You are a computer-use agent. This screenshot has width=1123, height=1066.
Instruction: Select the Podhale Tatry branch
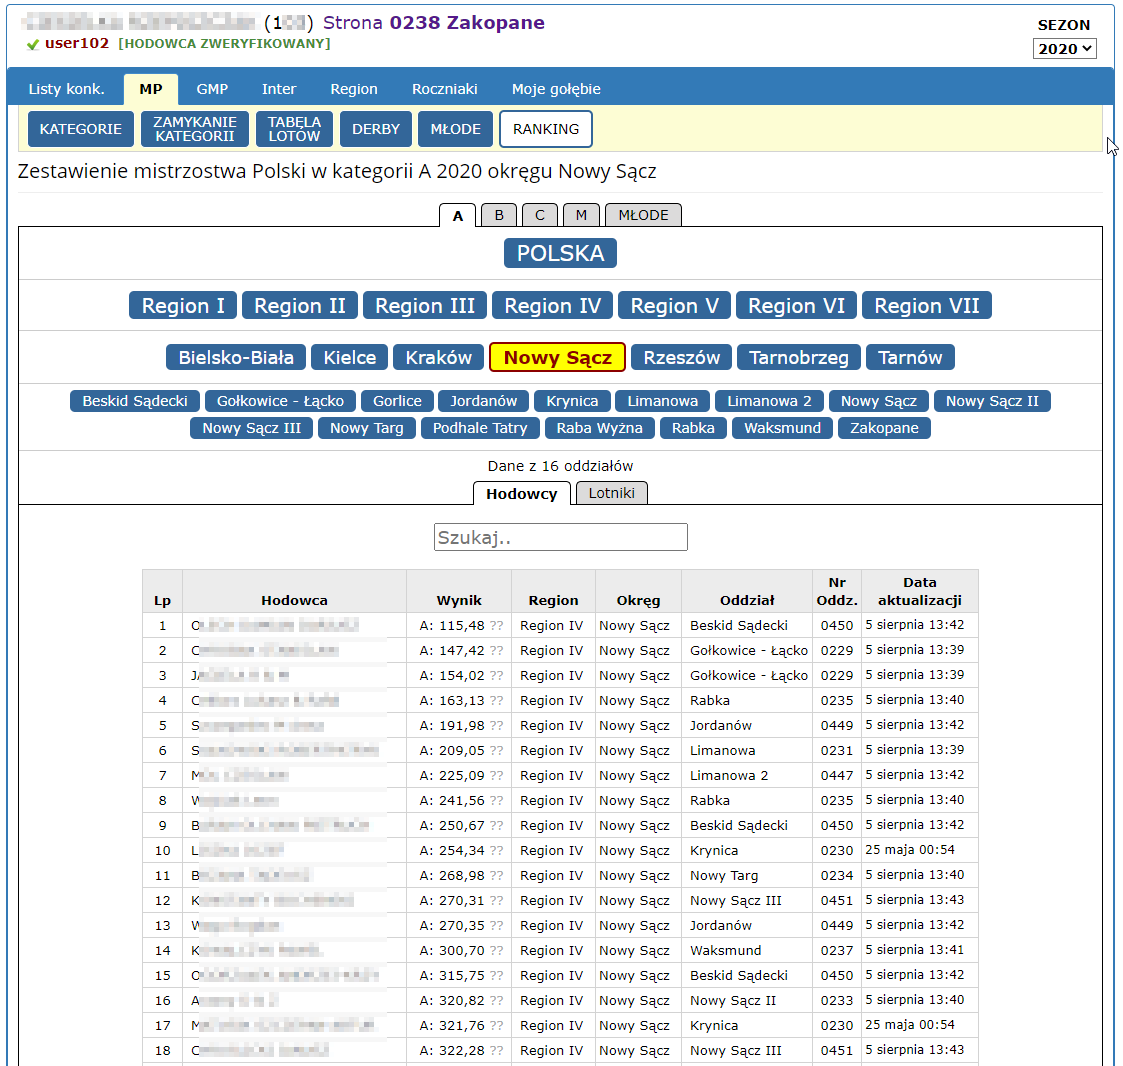[x=480, y=428]
